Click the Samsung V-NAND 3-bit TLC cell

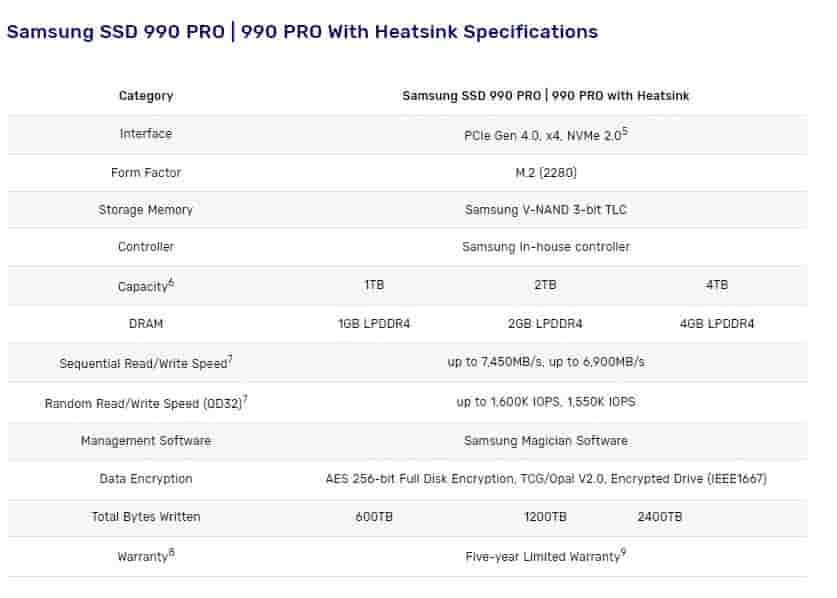coord(545,210)
